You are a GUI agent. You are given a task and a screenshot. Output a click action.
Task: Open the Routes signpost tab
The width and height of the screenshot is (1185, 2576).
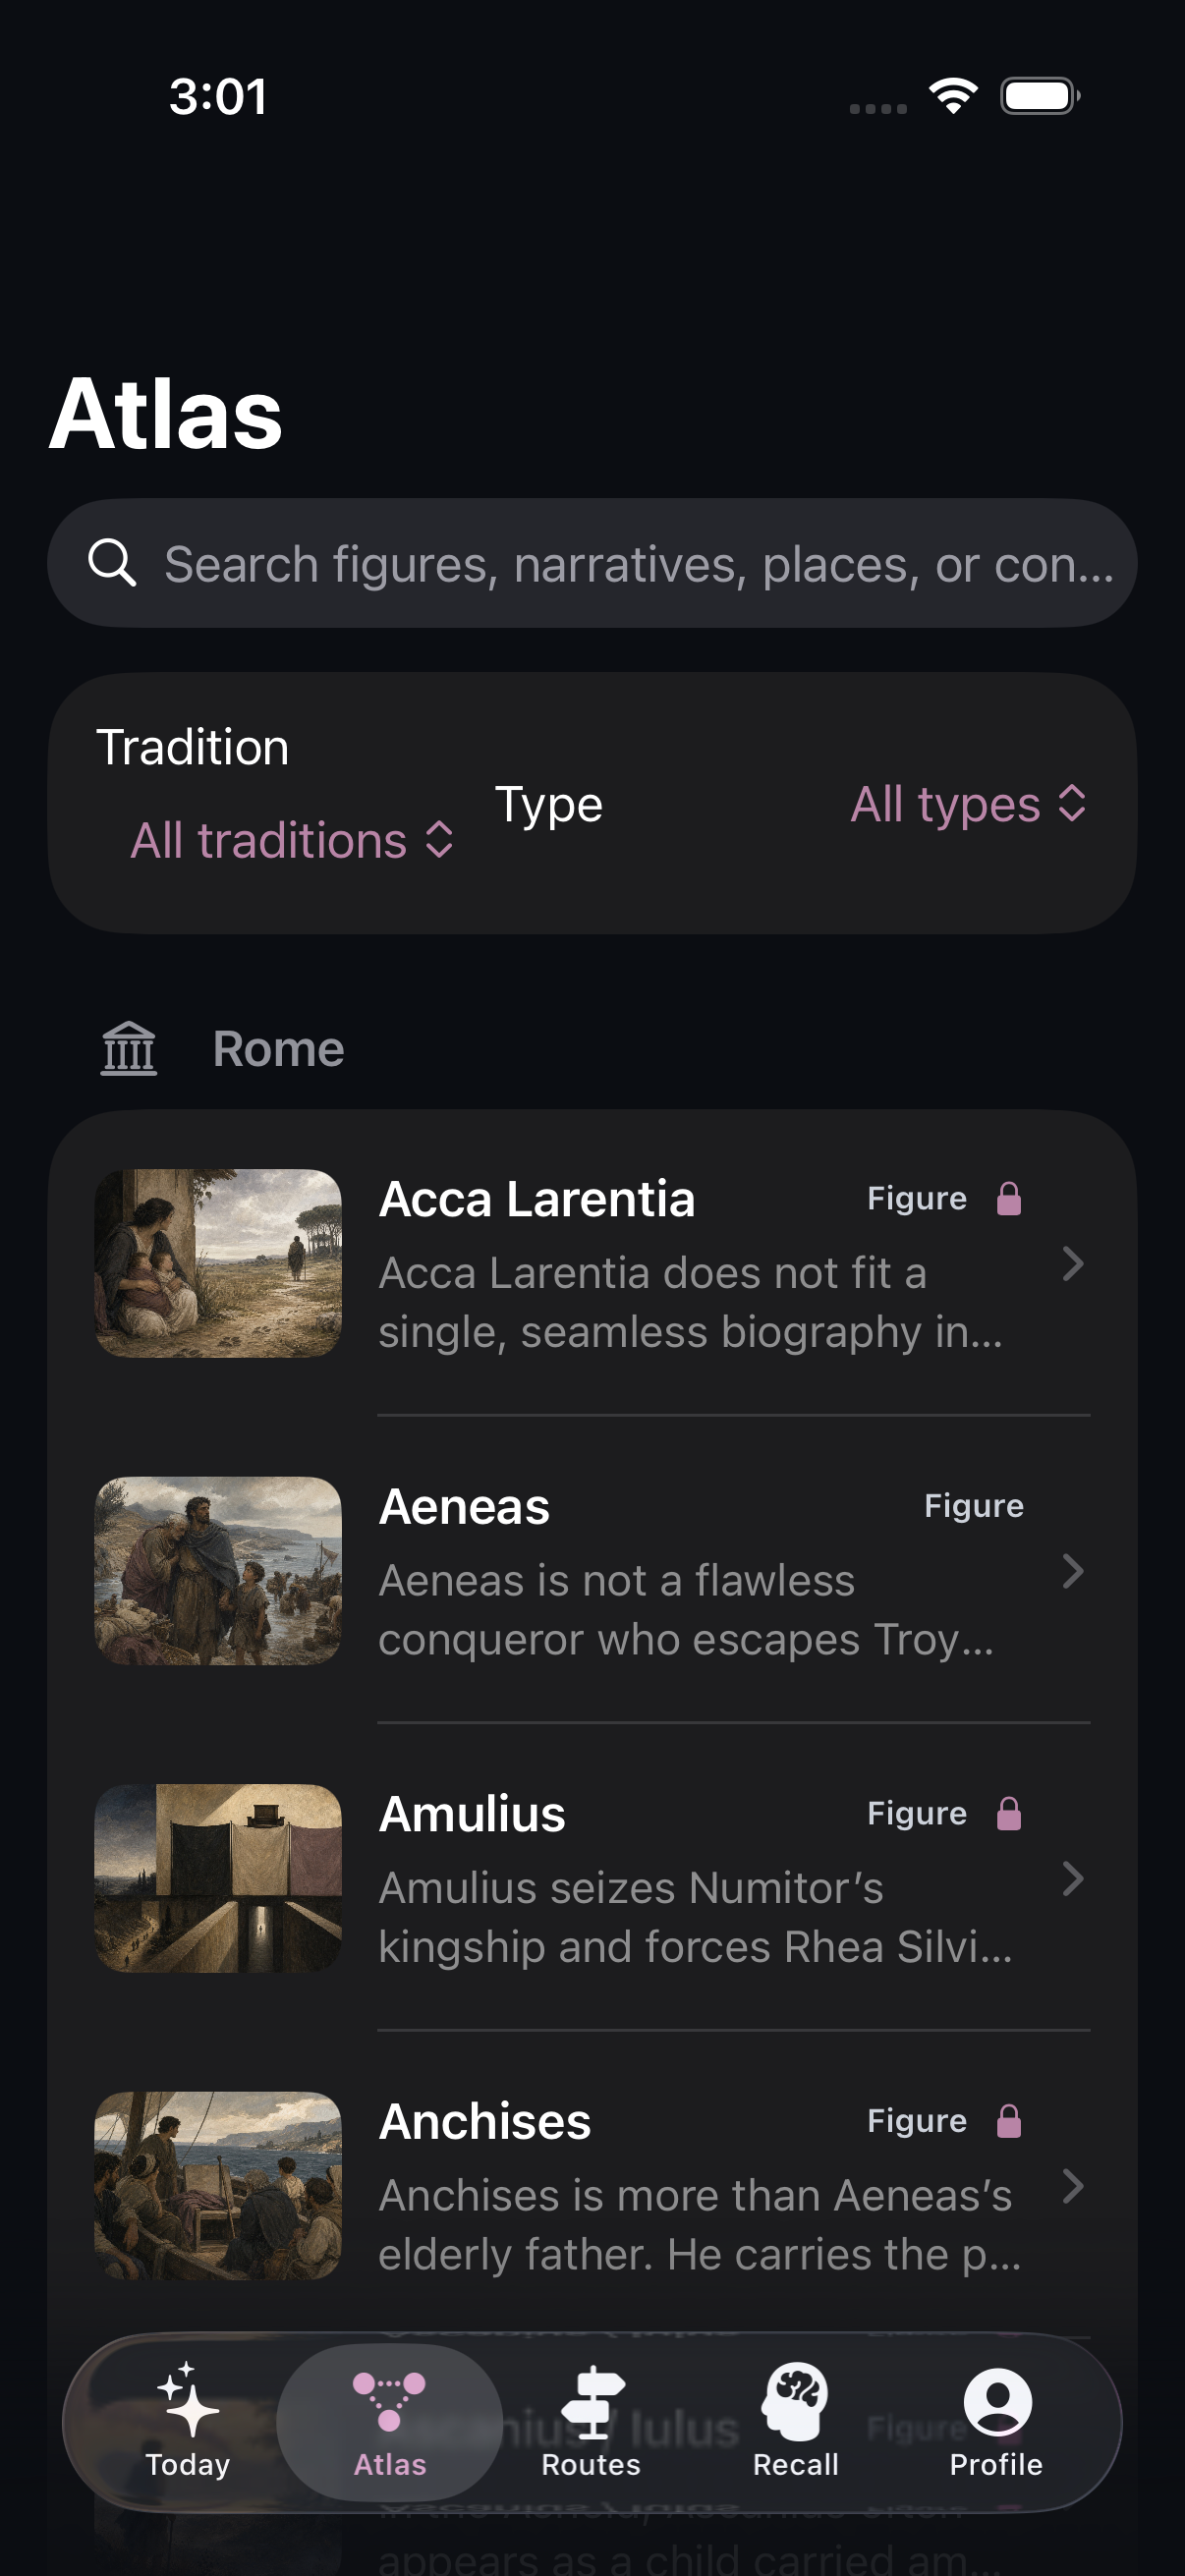tap(591, 2401)
